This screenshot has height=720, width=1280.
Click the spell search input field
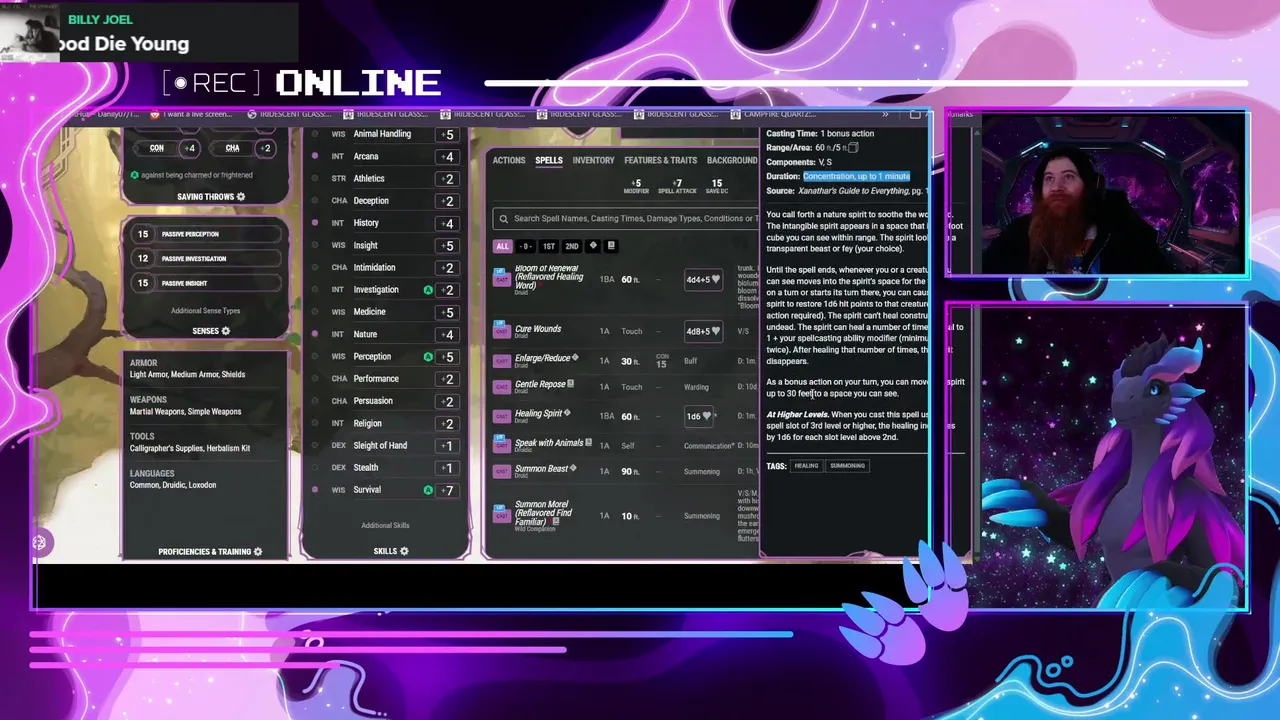tap(626, 218)
